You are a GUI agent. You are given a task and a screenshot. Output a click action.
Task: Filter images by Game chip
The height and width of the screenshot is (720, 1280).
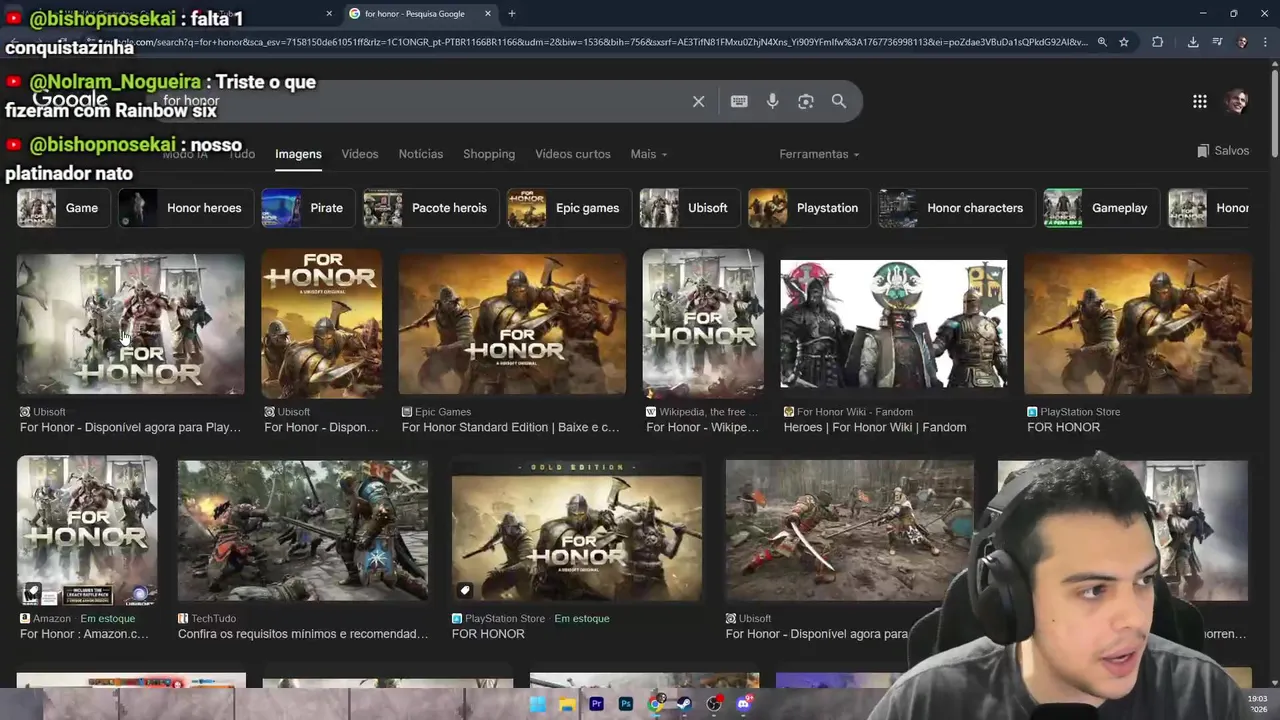click(62, 208)
